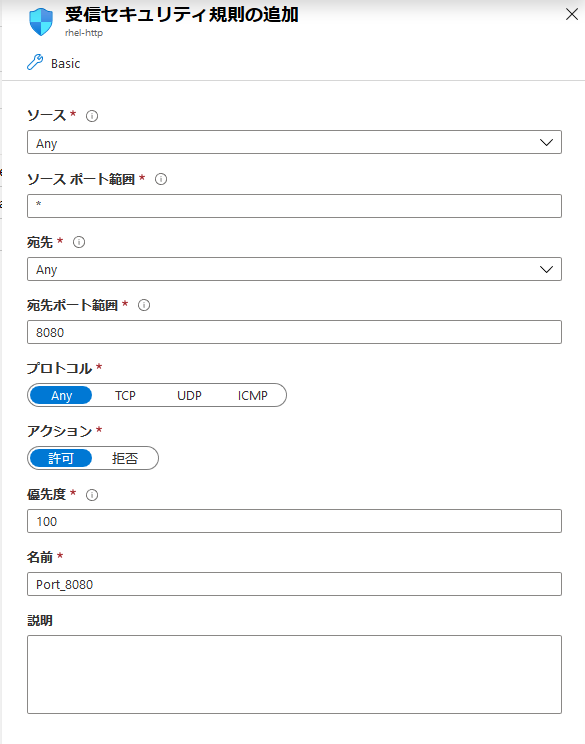This screenshot has width=585, height=744.
Task: Open the 宛先 dropdown
Action: 294,269
